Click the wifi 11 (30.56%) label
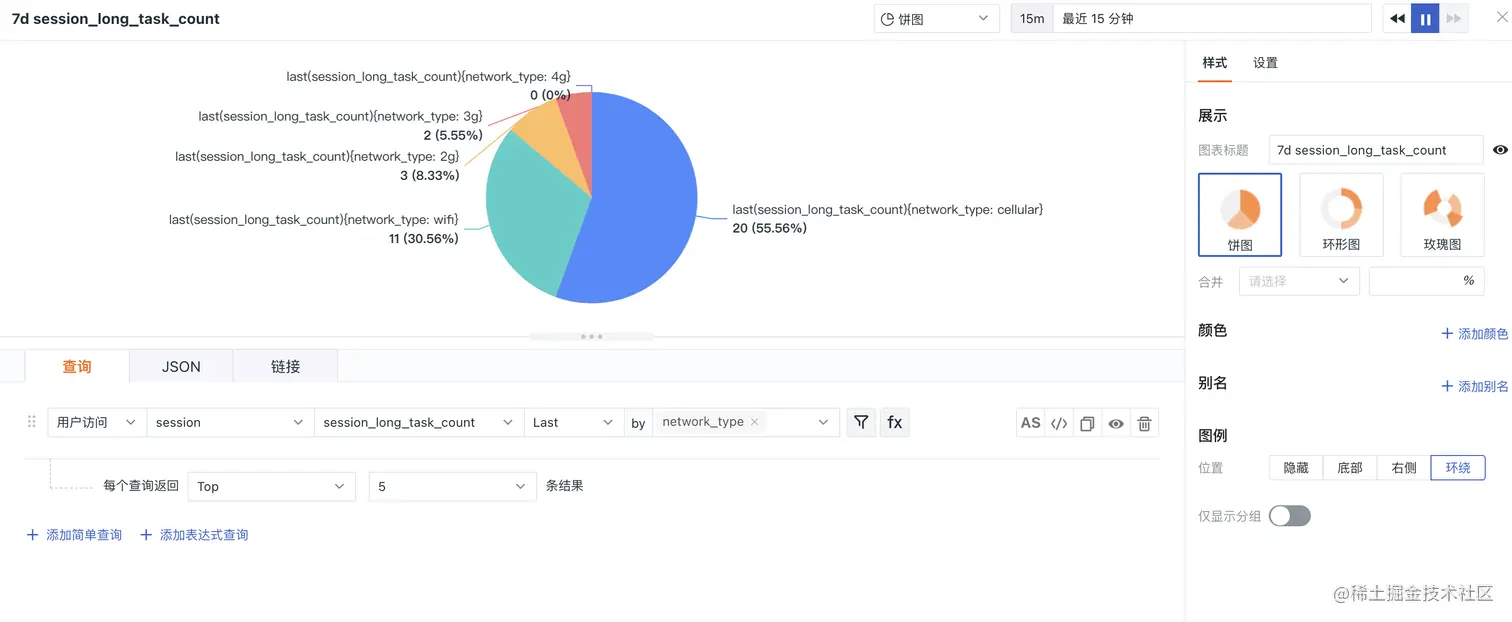The height and width of the screenshot is (622, 1512). 314,229
